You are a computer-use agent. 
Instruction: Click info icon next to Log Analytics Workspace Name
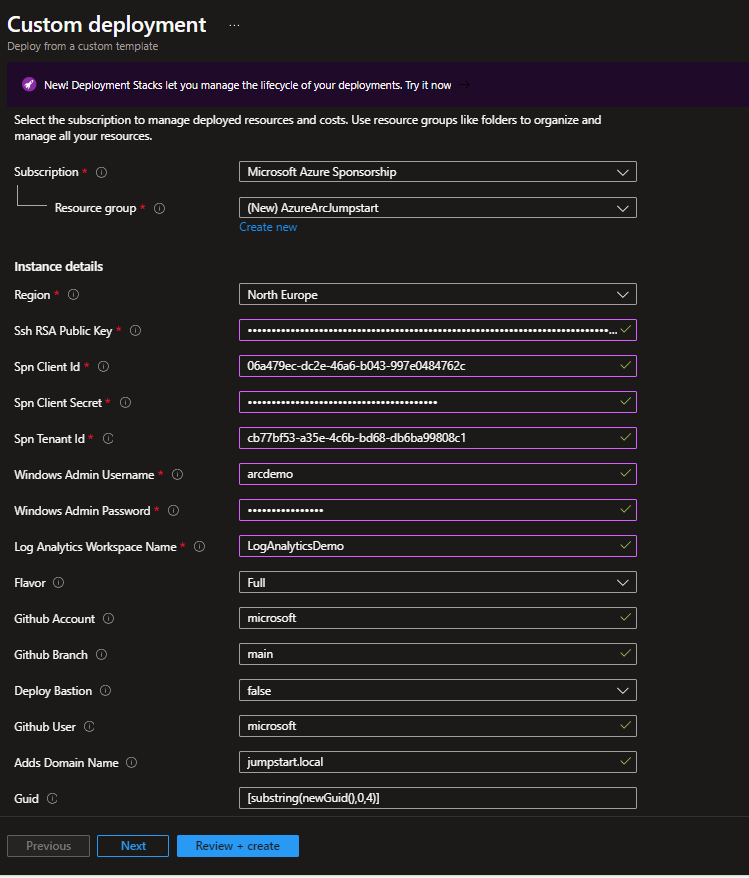point(199,547)
